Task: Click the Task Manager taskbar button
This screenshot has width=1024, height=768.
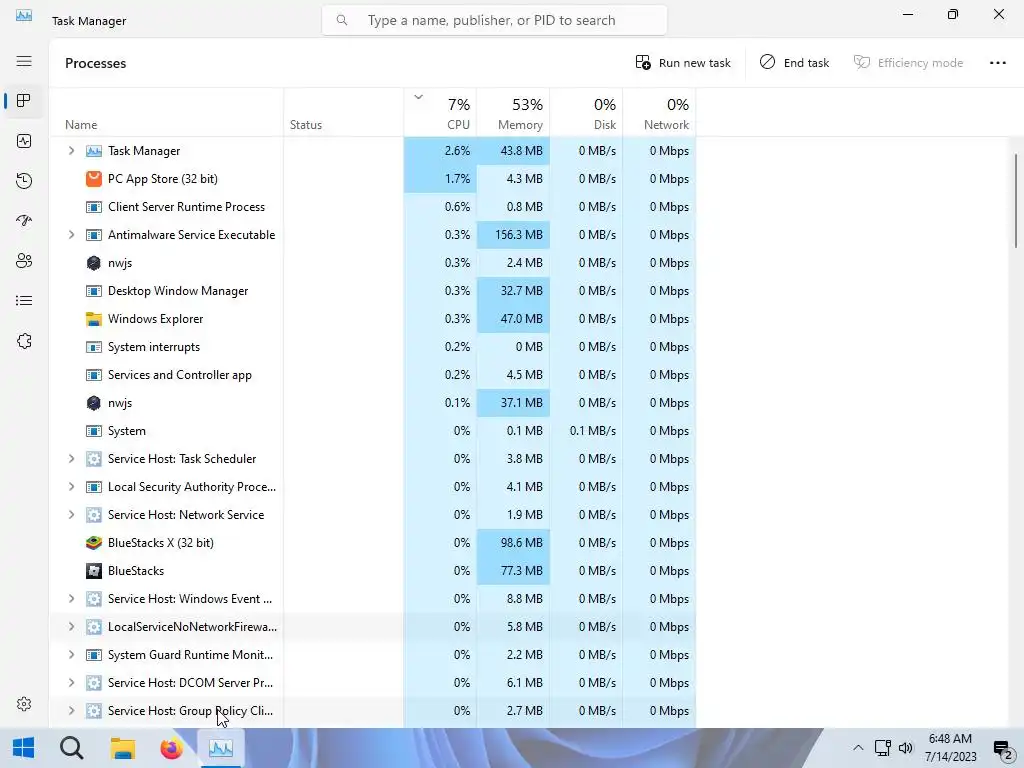Action: tap(221, 748)
